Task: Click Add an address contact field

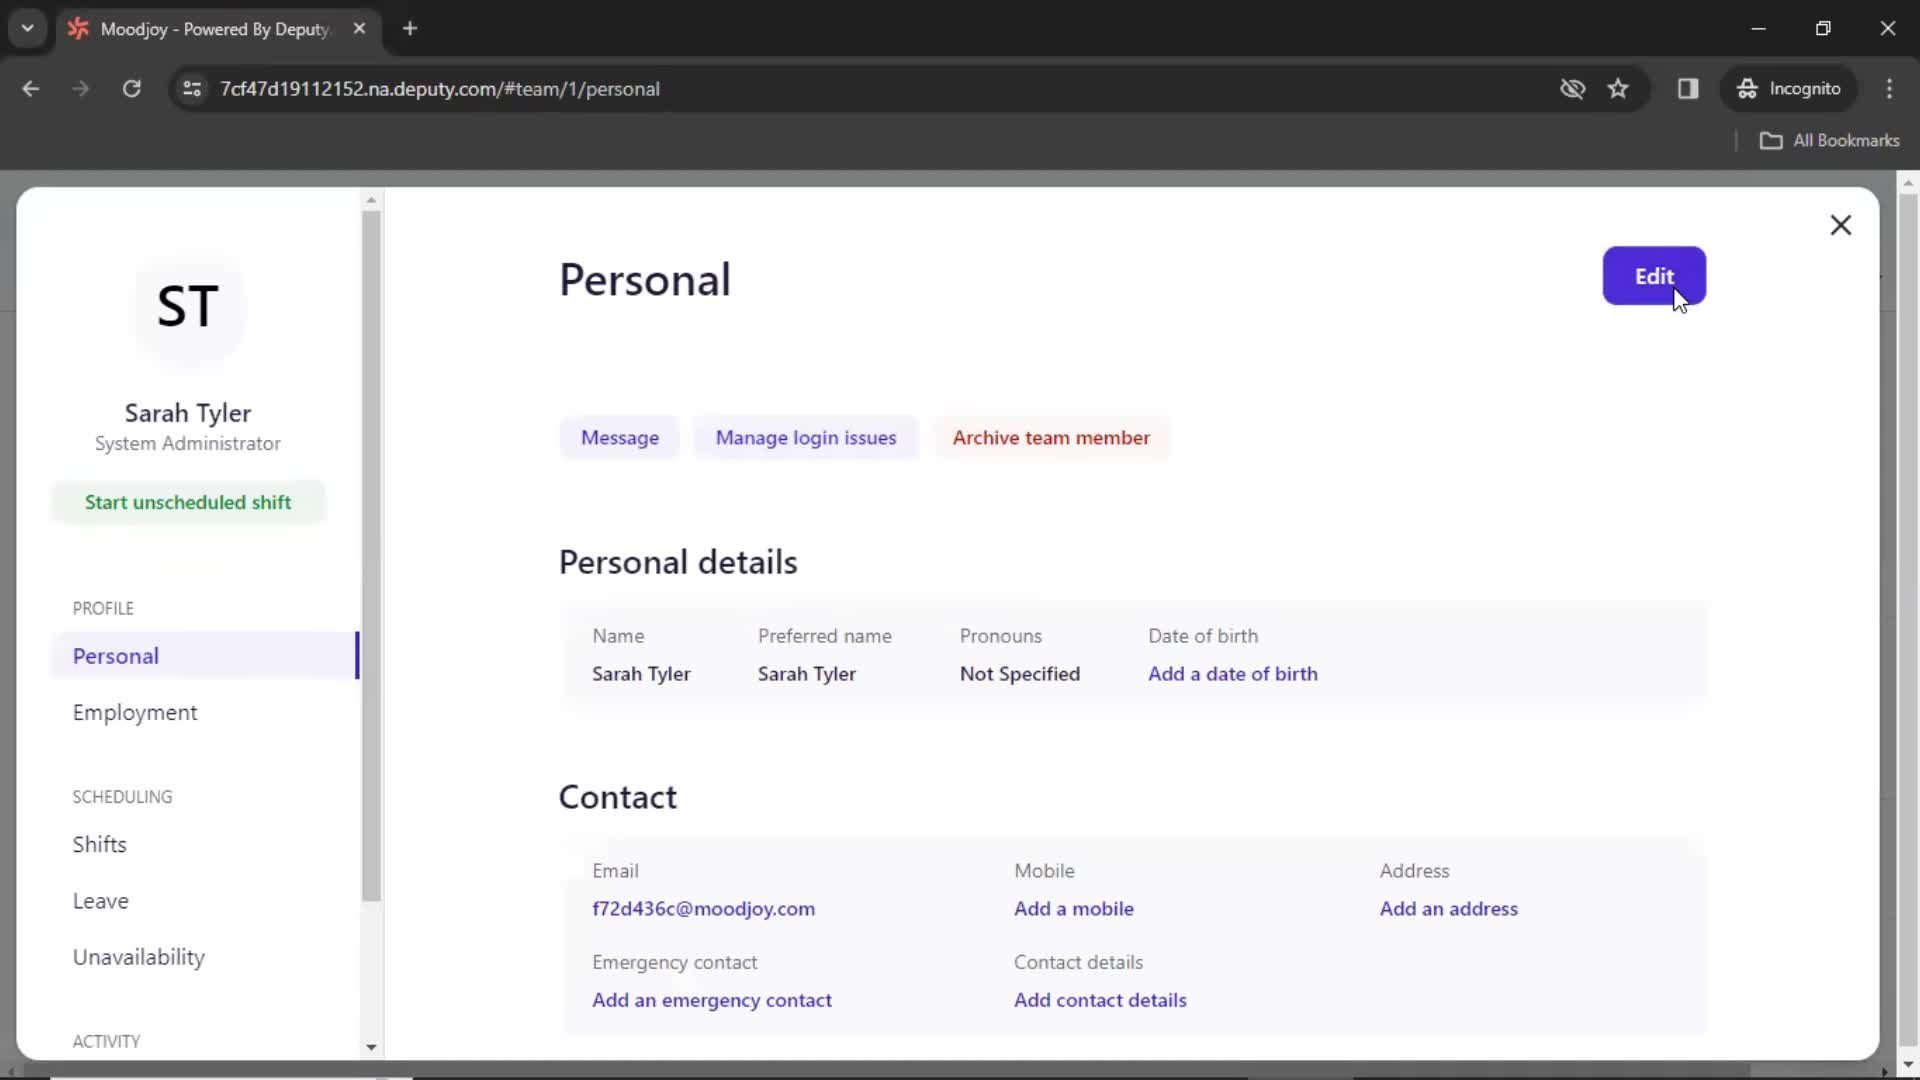Action: pos(1448,907)
